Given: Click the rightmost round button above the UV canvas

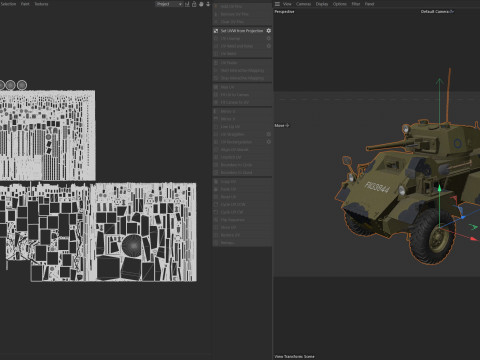Looking at the screenshot, I should point(22,85).
